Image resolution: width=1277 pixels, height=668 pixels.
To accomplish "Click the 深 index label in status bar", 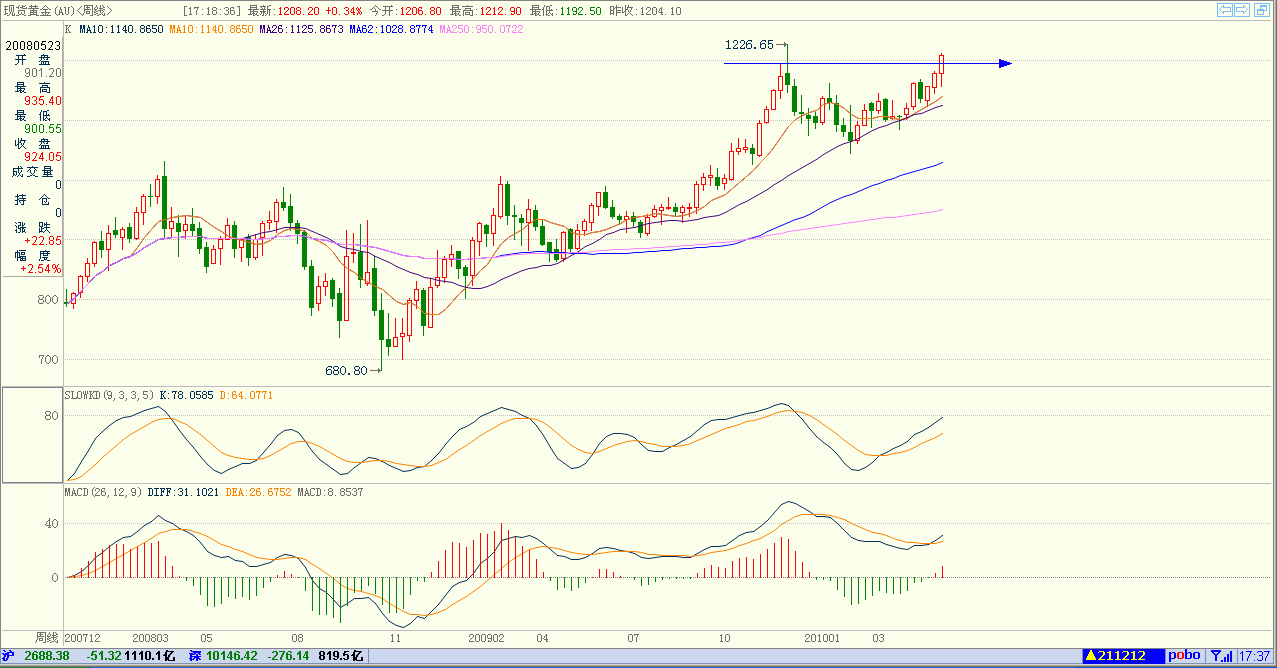I will pyautogui.click(x=196, y=656).
